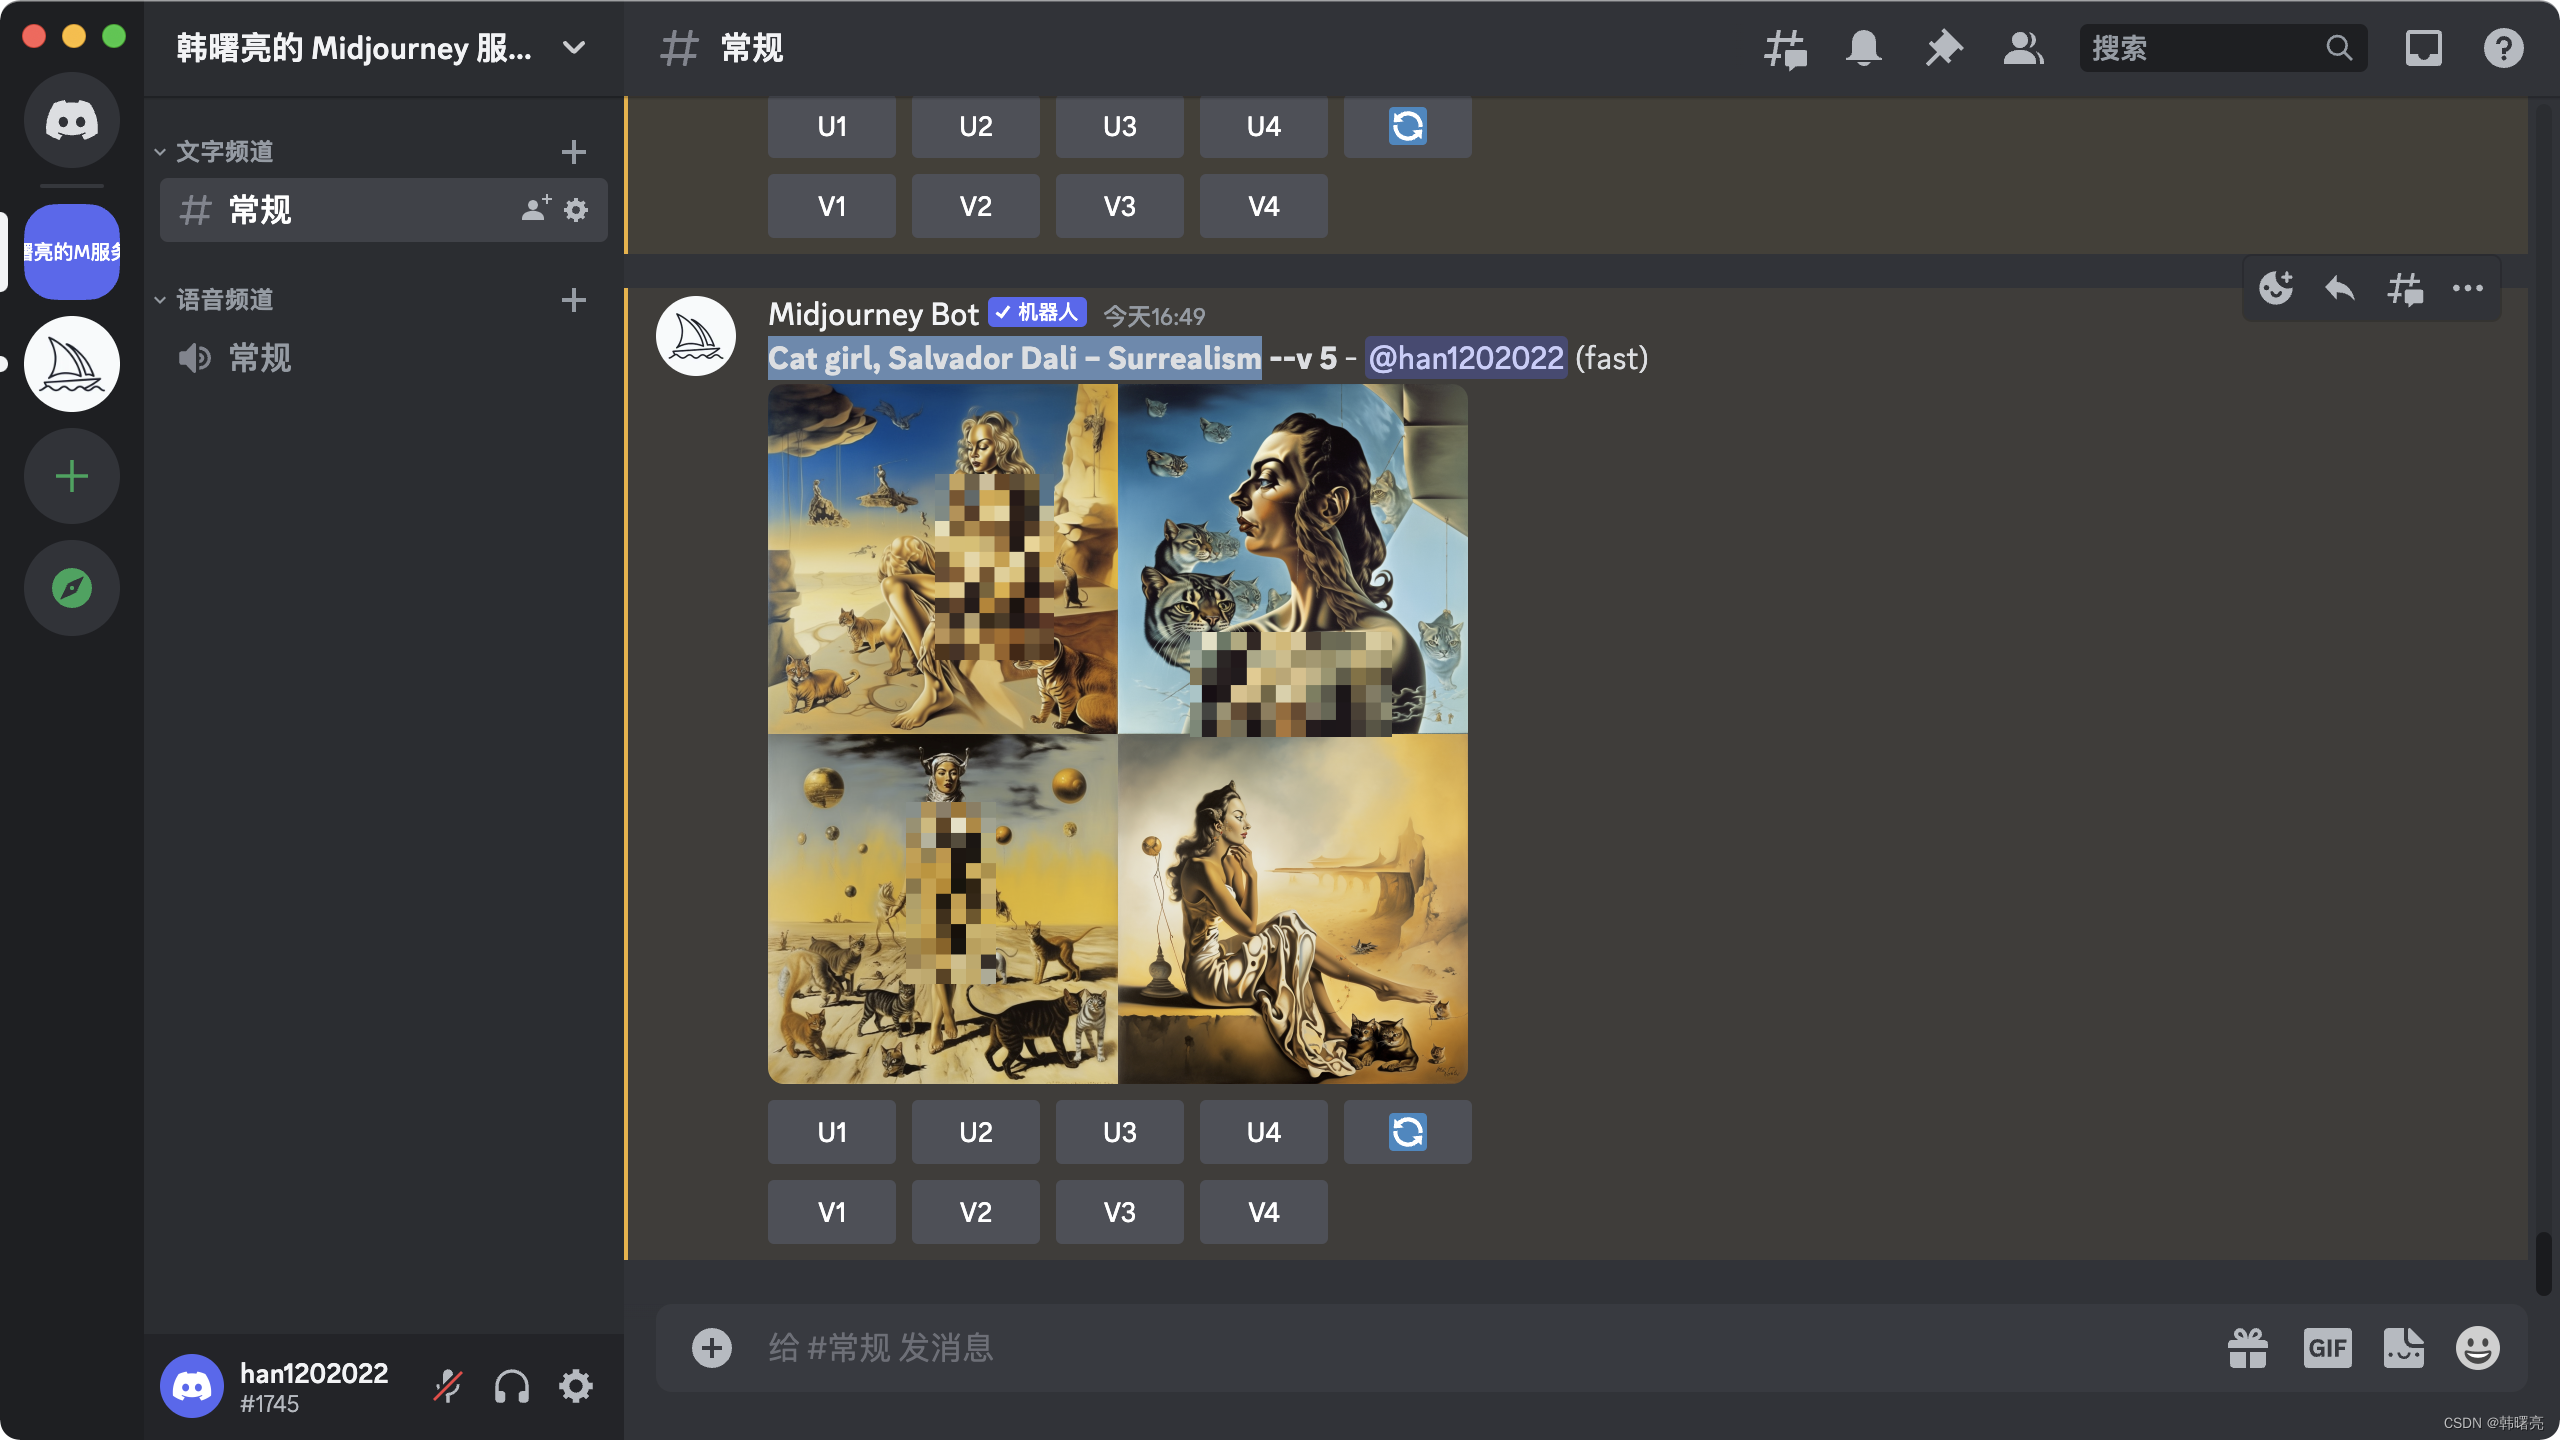Click the message input field
The height and width of the screenshot is (1440, 2560).
click(x=1400, y=1348)
